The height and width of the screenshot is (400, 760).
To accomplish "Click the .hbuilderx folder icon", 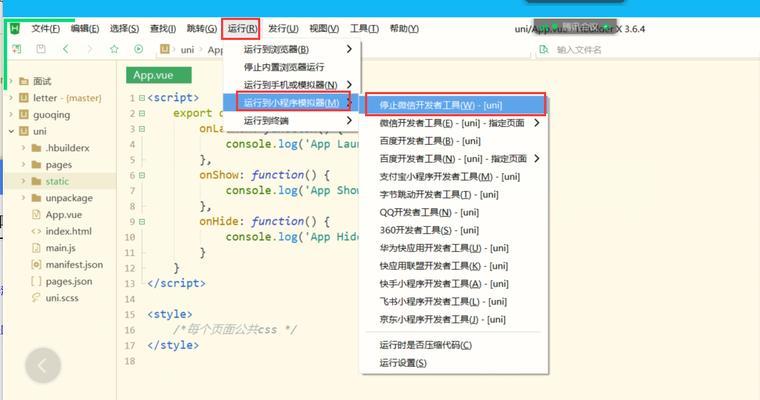I will point(36,148).
